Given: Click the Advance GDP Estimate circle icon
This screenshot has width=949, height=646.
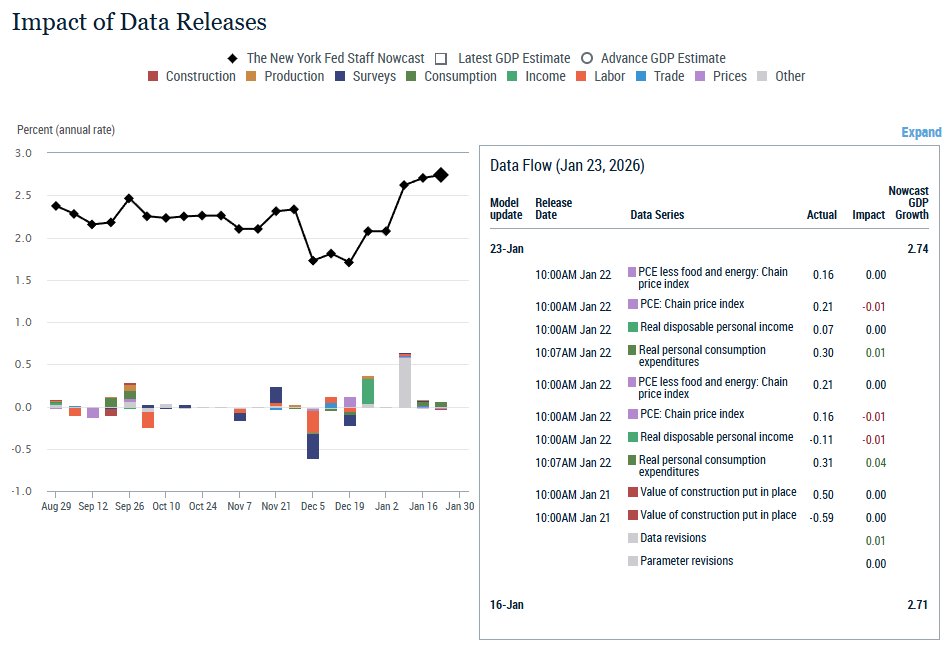Looking at the screenshot, I should 587,58.
